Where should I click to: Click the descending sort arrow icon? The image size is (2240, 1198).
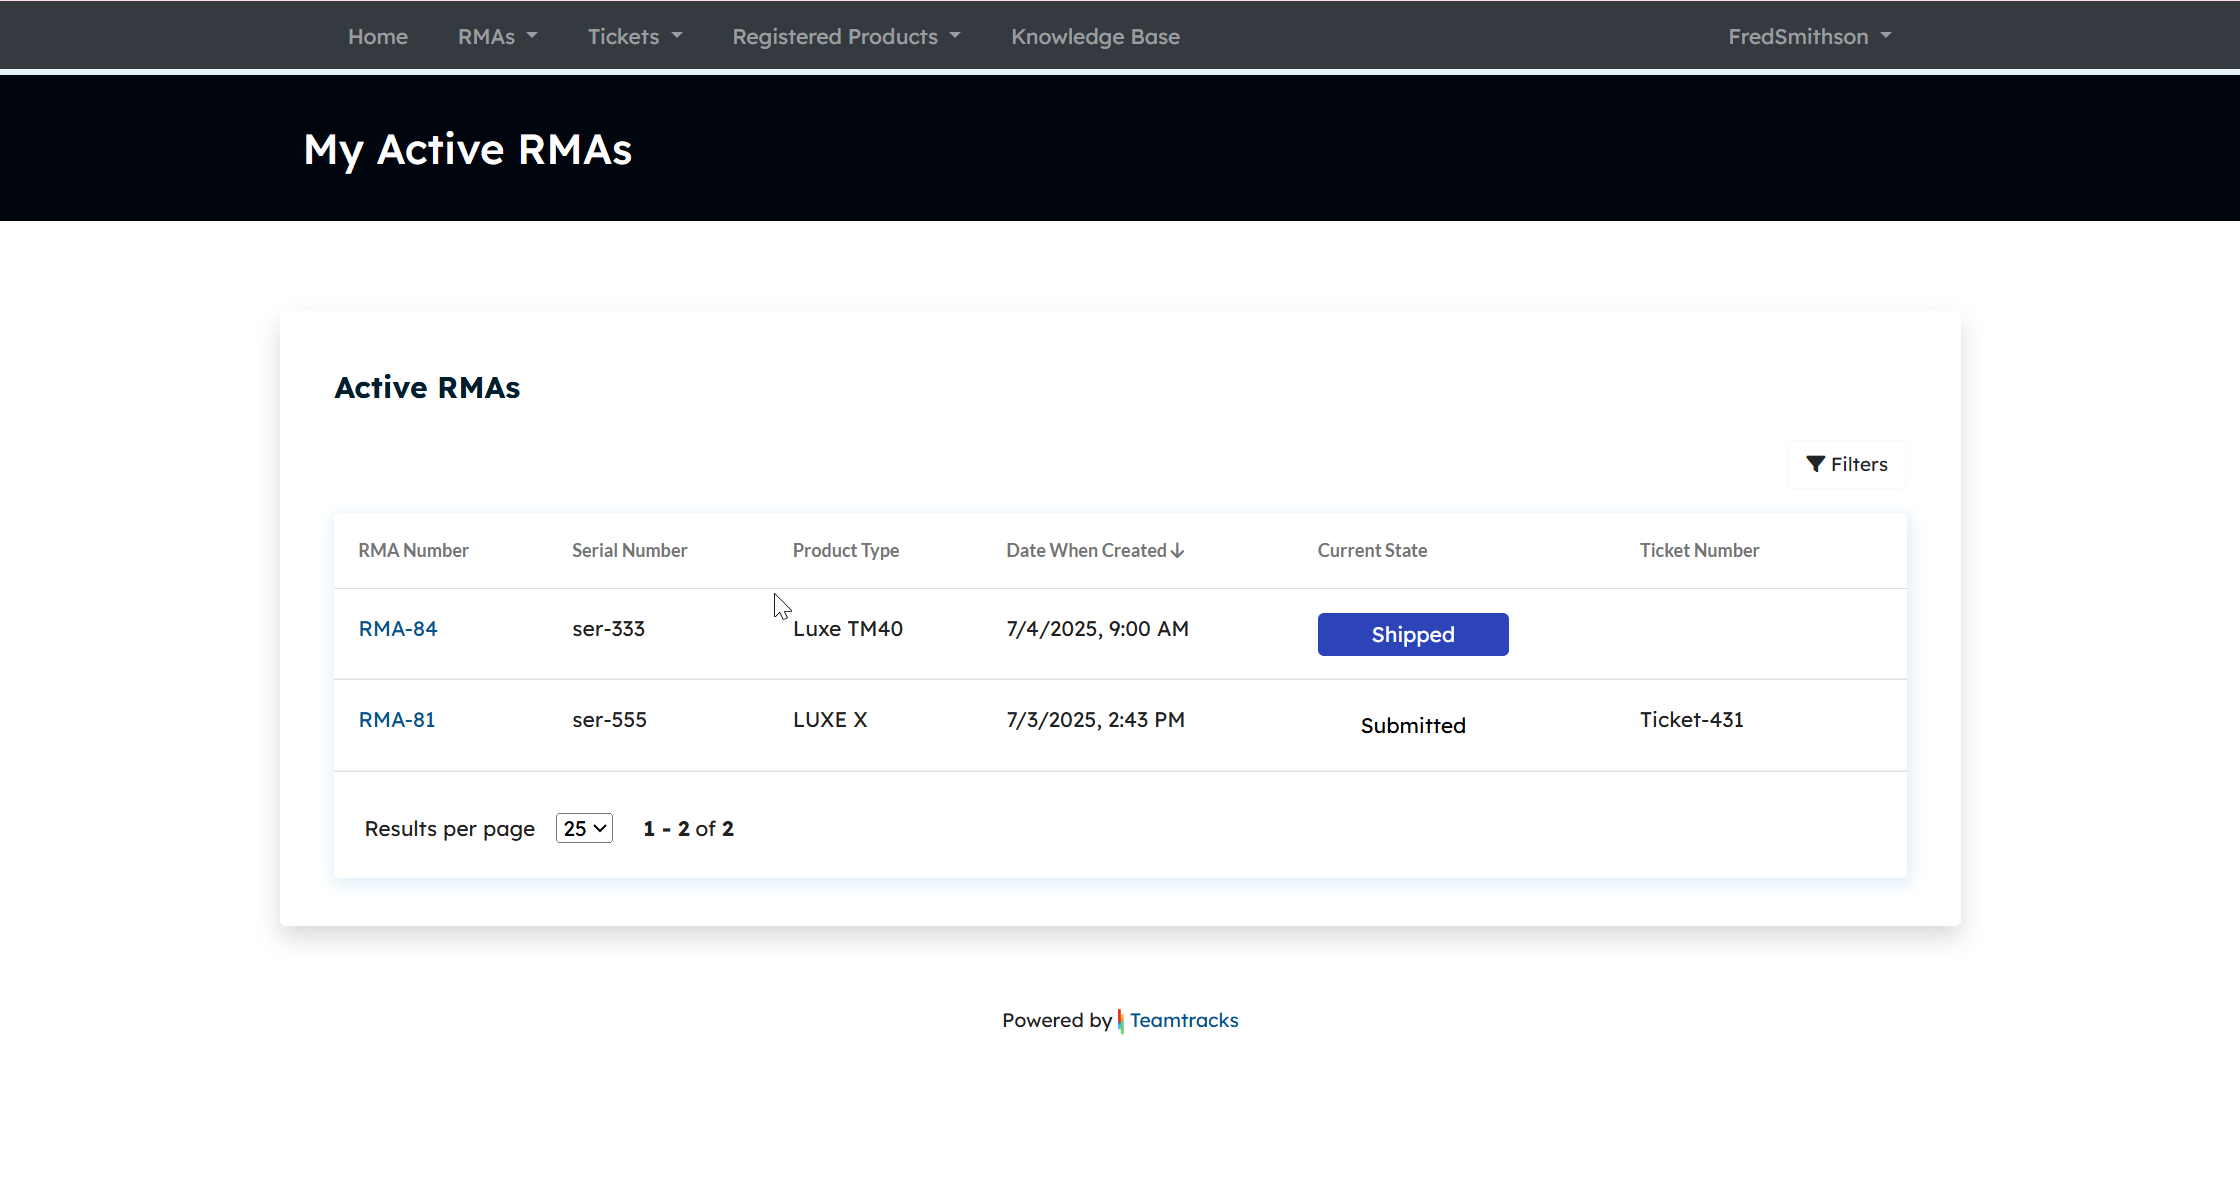pyautogui.click(x=1178, y=551)
